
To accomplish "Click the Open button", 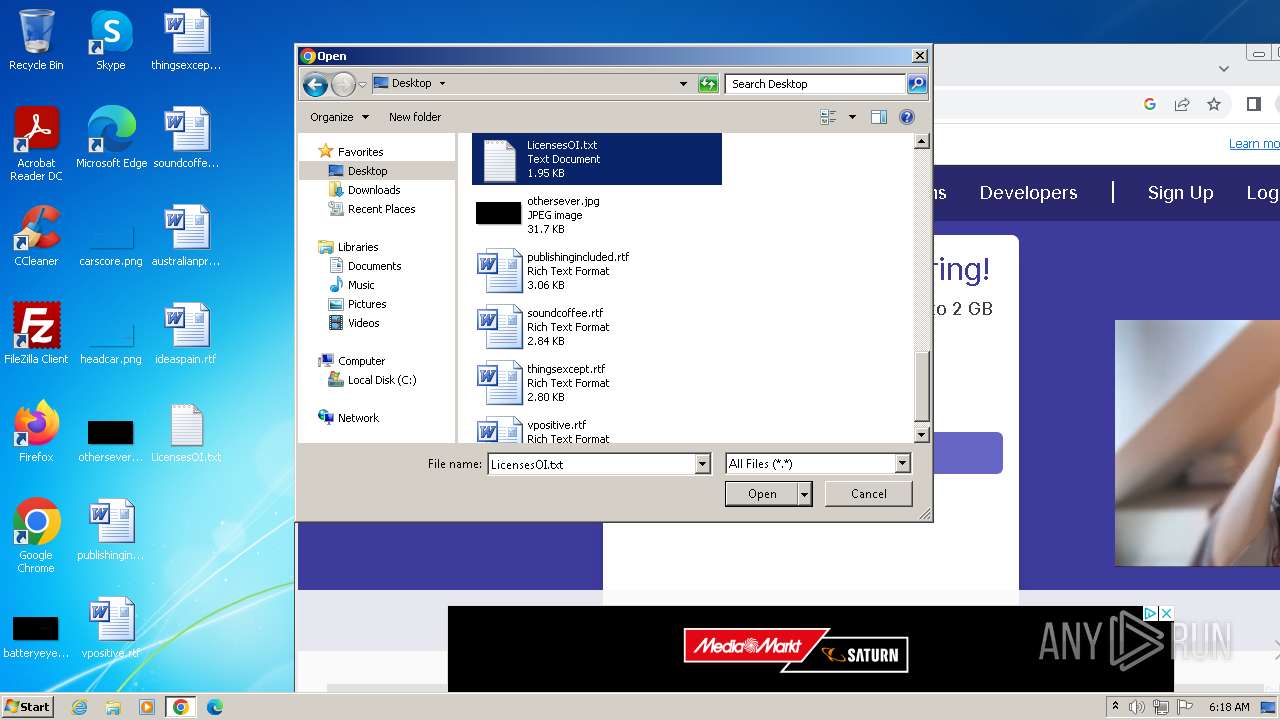I will (762, 494).
